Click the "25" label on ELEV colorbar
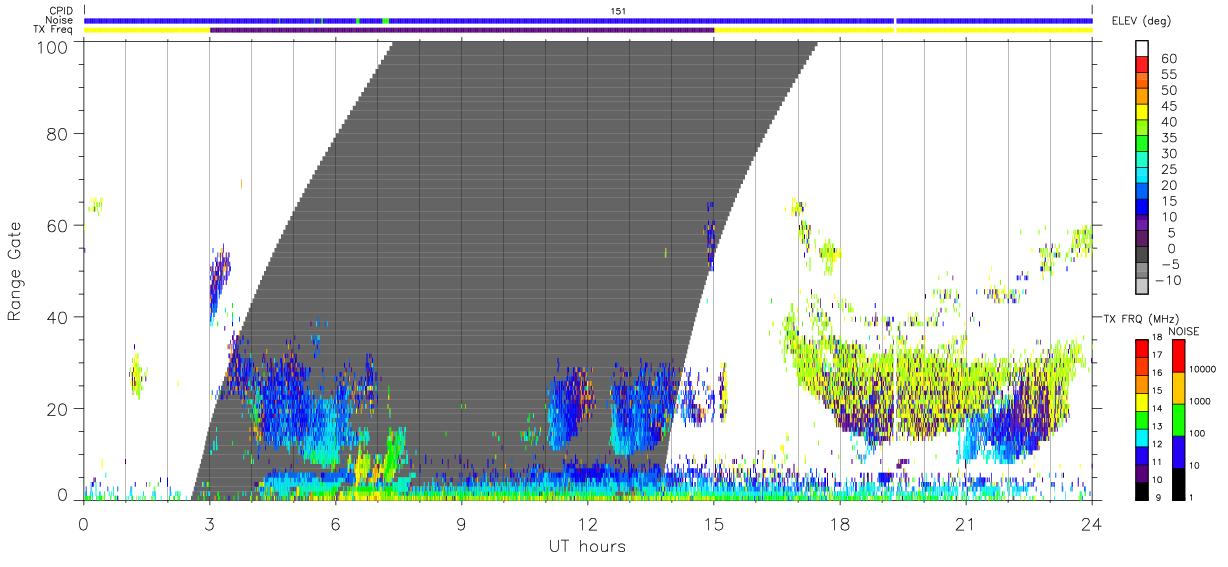Image resolution: width=1228 pixels, height=567 pixels. [x=1168, y=169]
